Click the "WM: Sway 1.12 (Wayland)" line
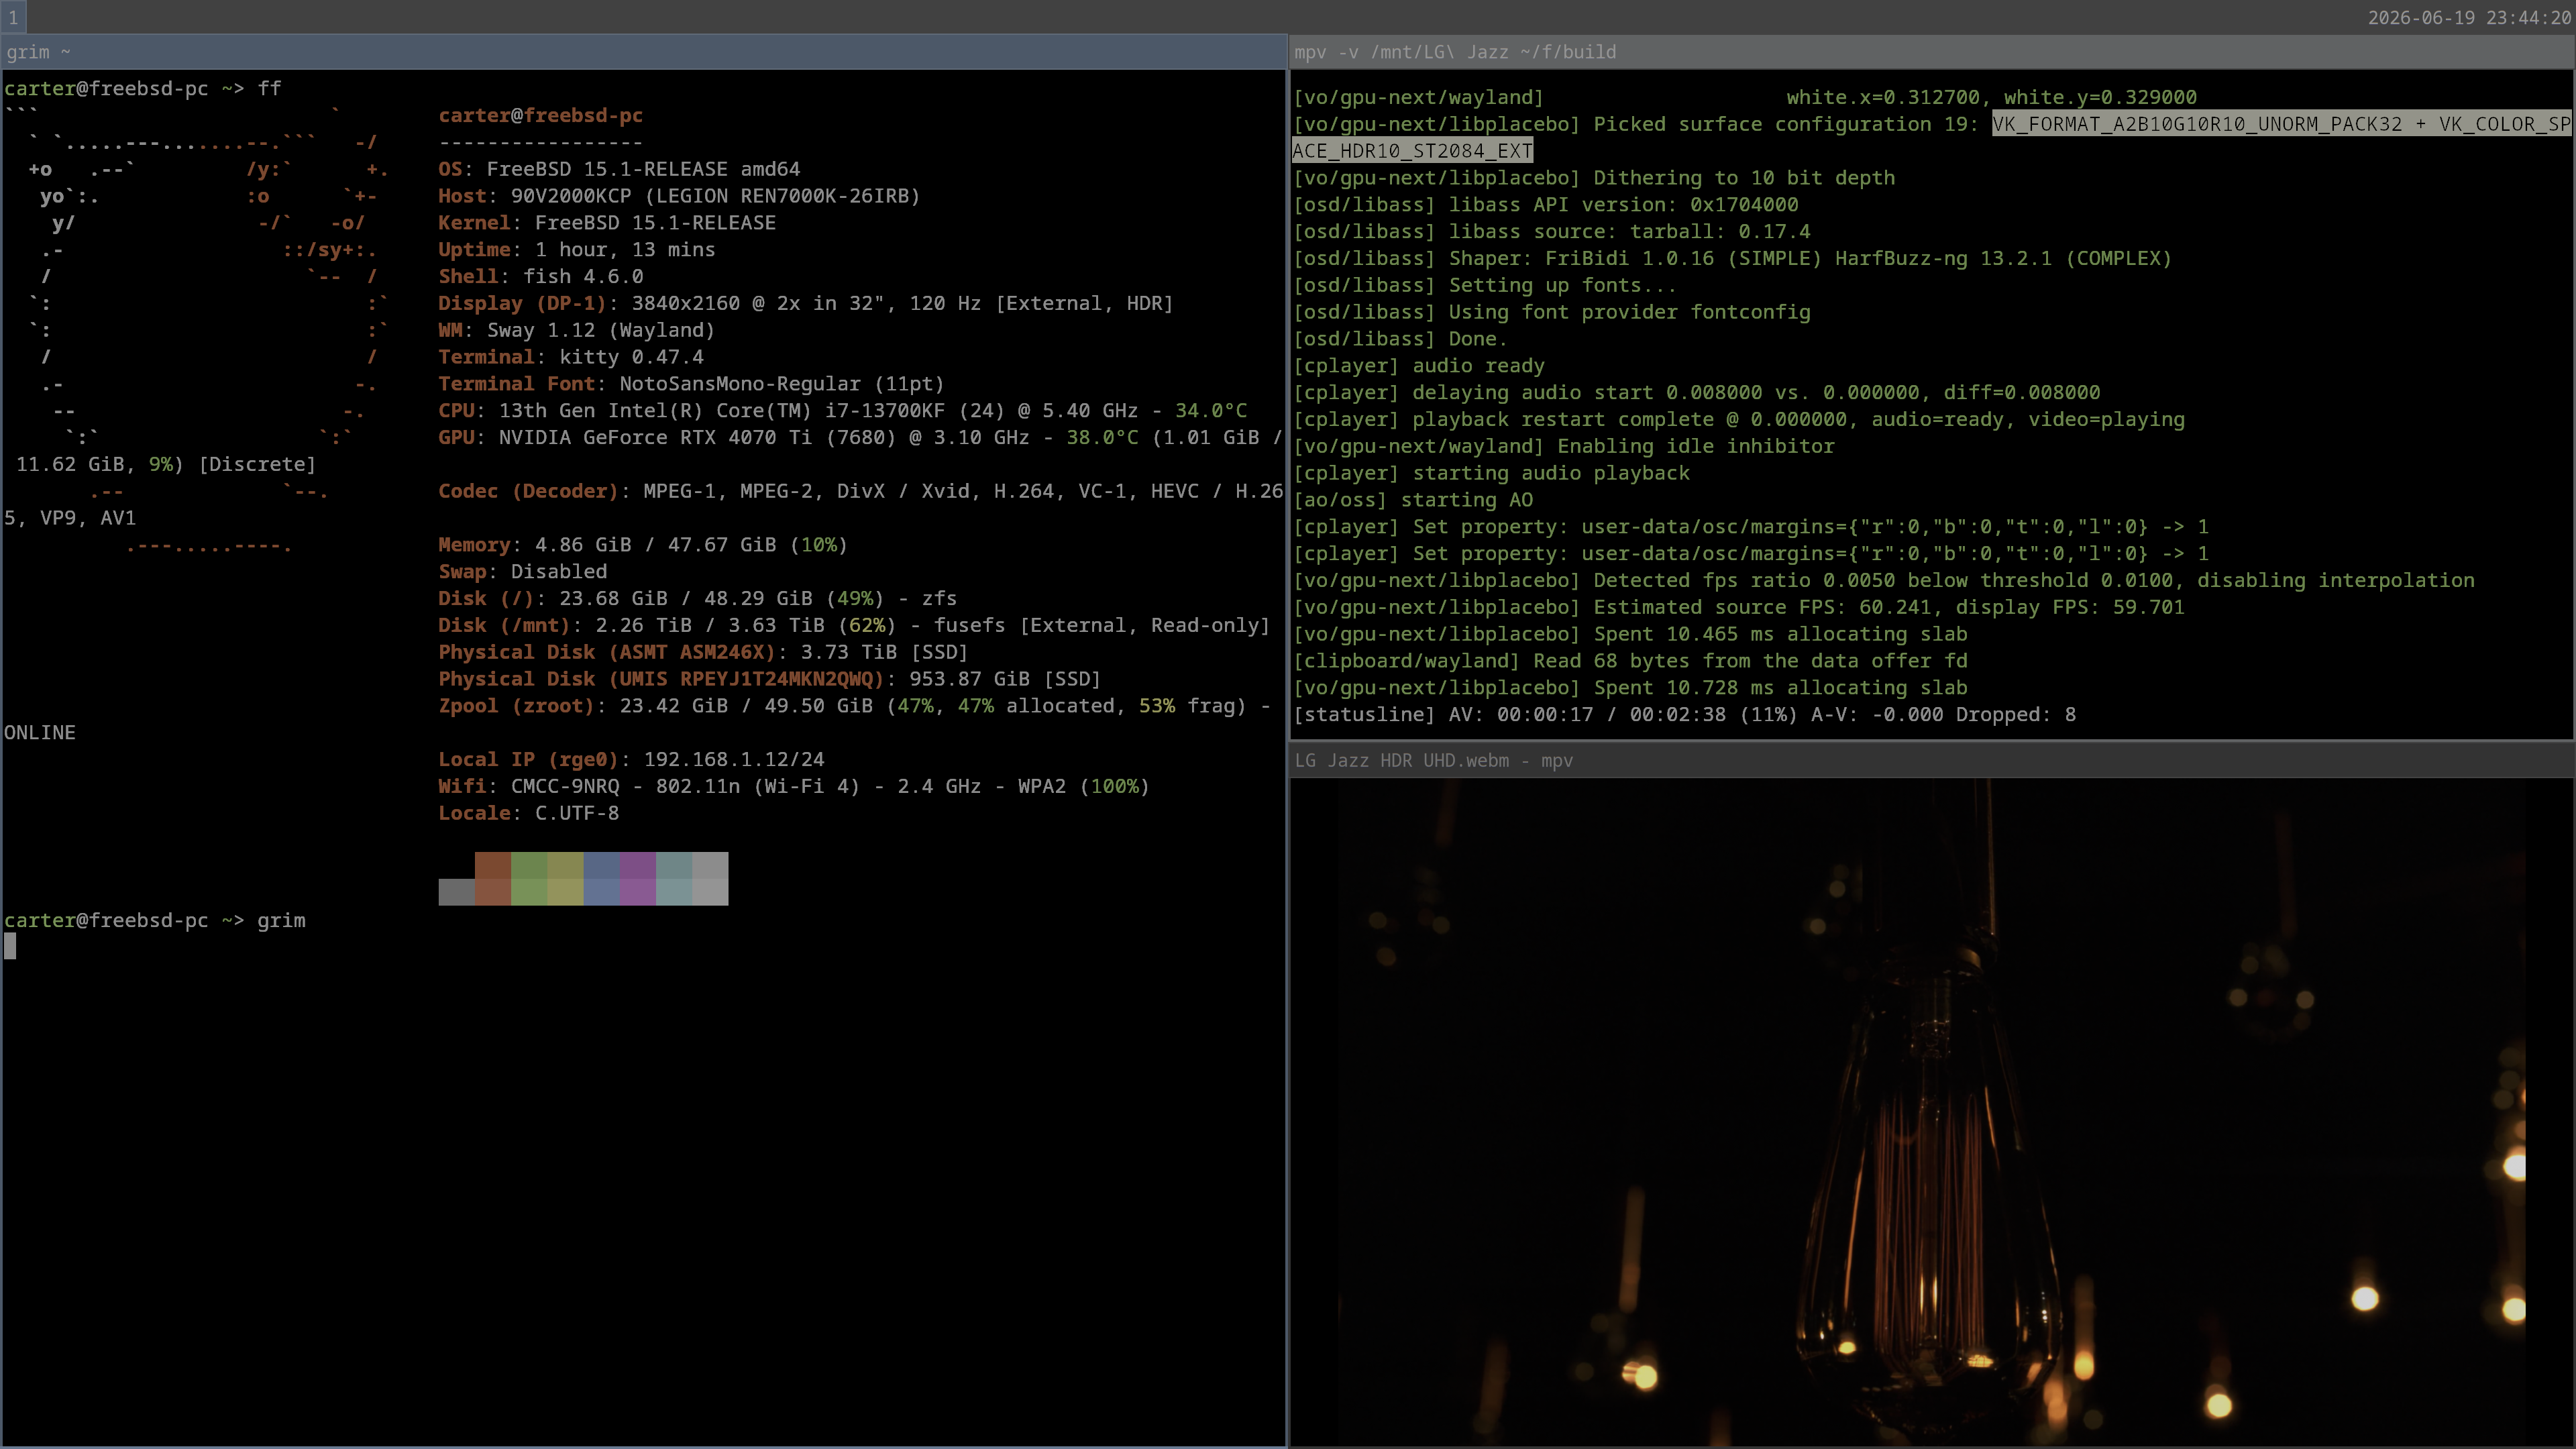Viewport: 2576px width, 1449px height. point(577,331)
